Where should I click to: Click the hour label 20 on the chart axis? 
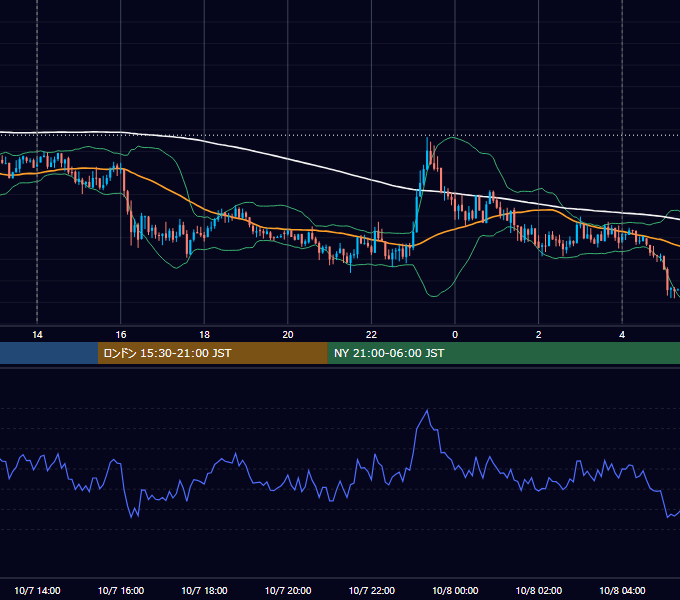pos(288,335)
